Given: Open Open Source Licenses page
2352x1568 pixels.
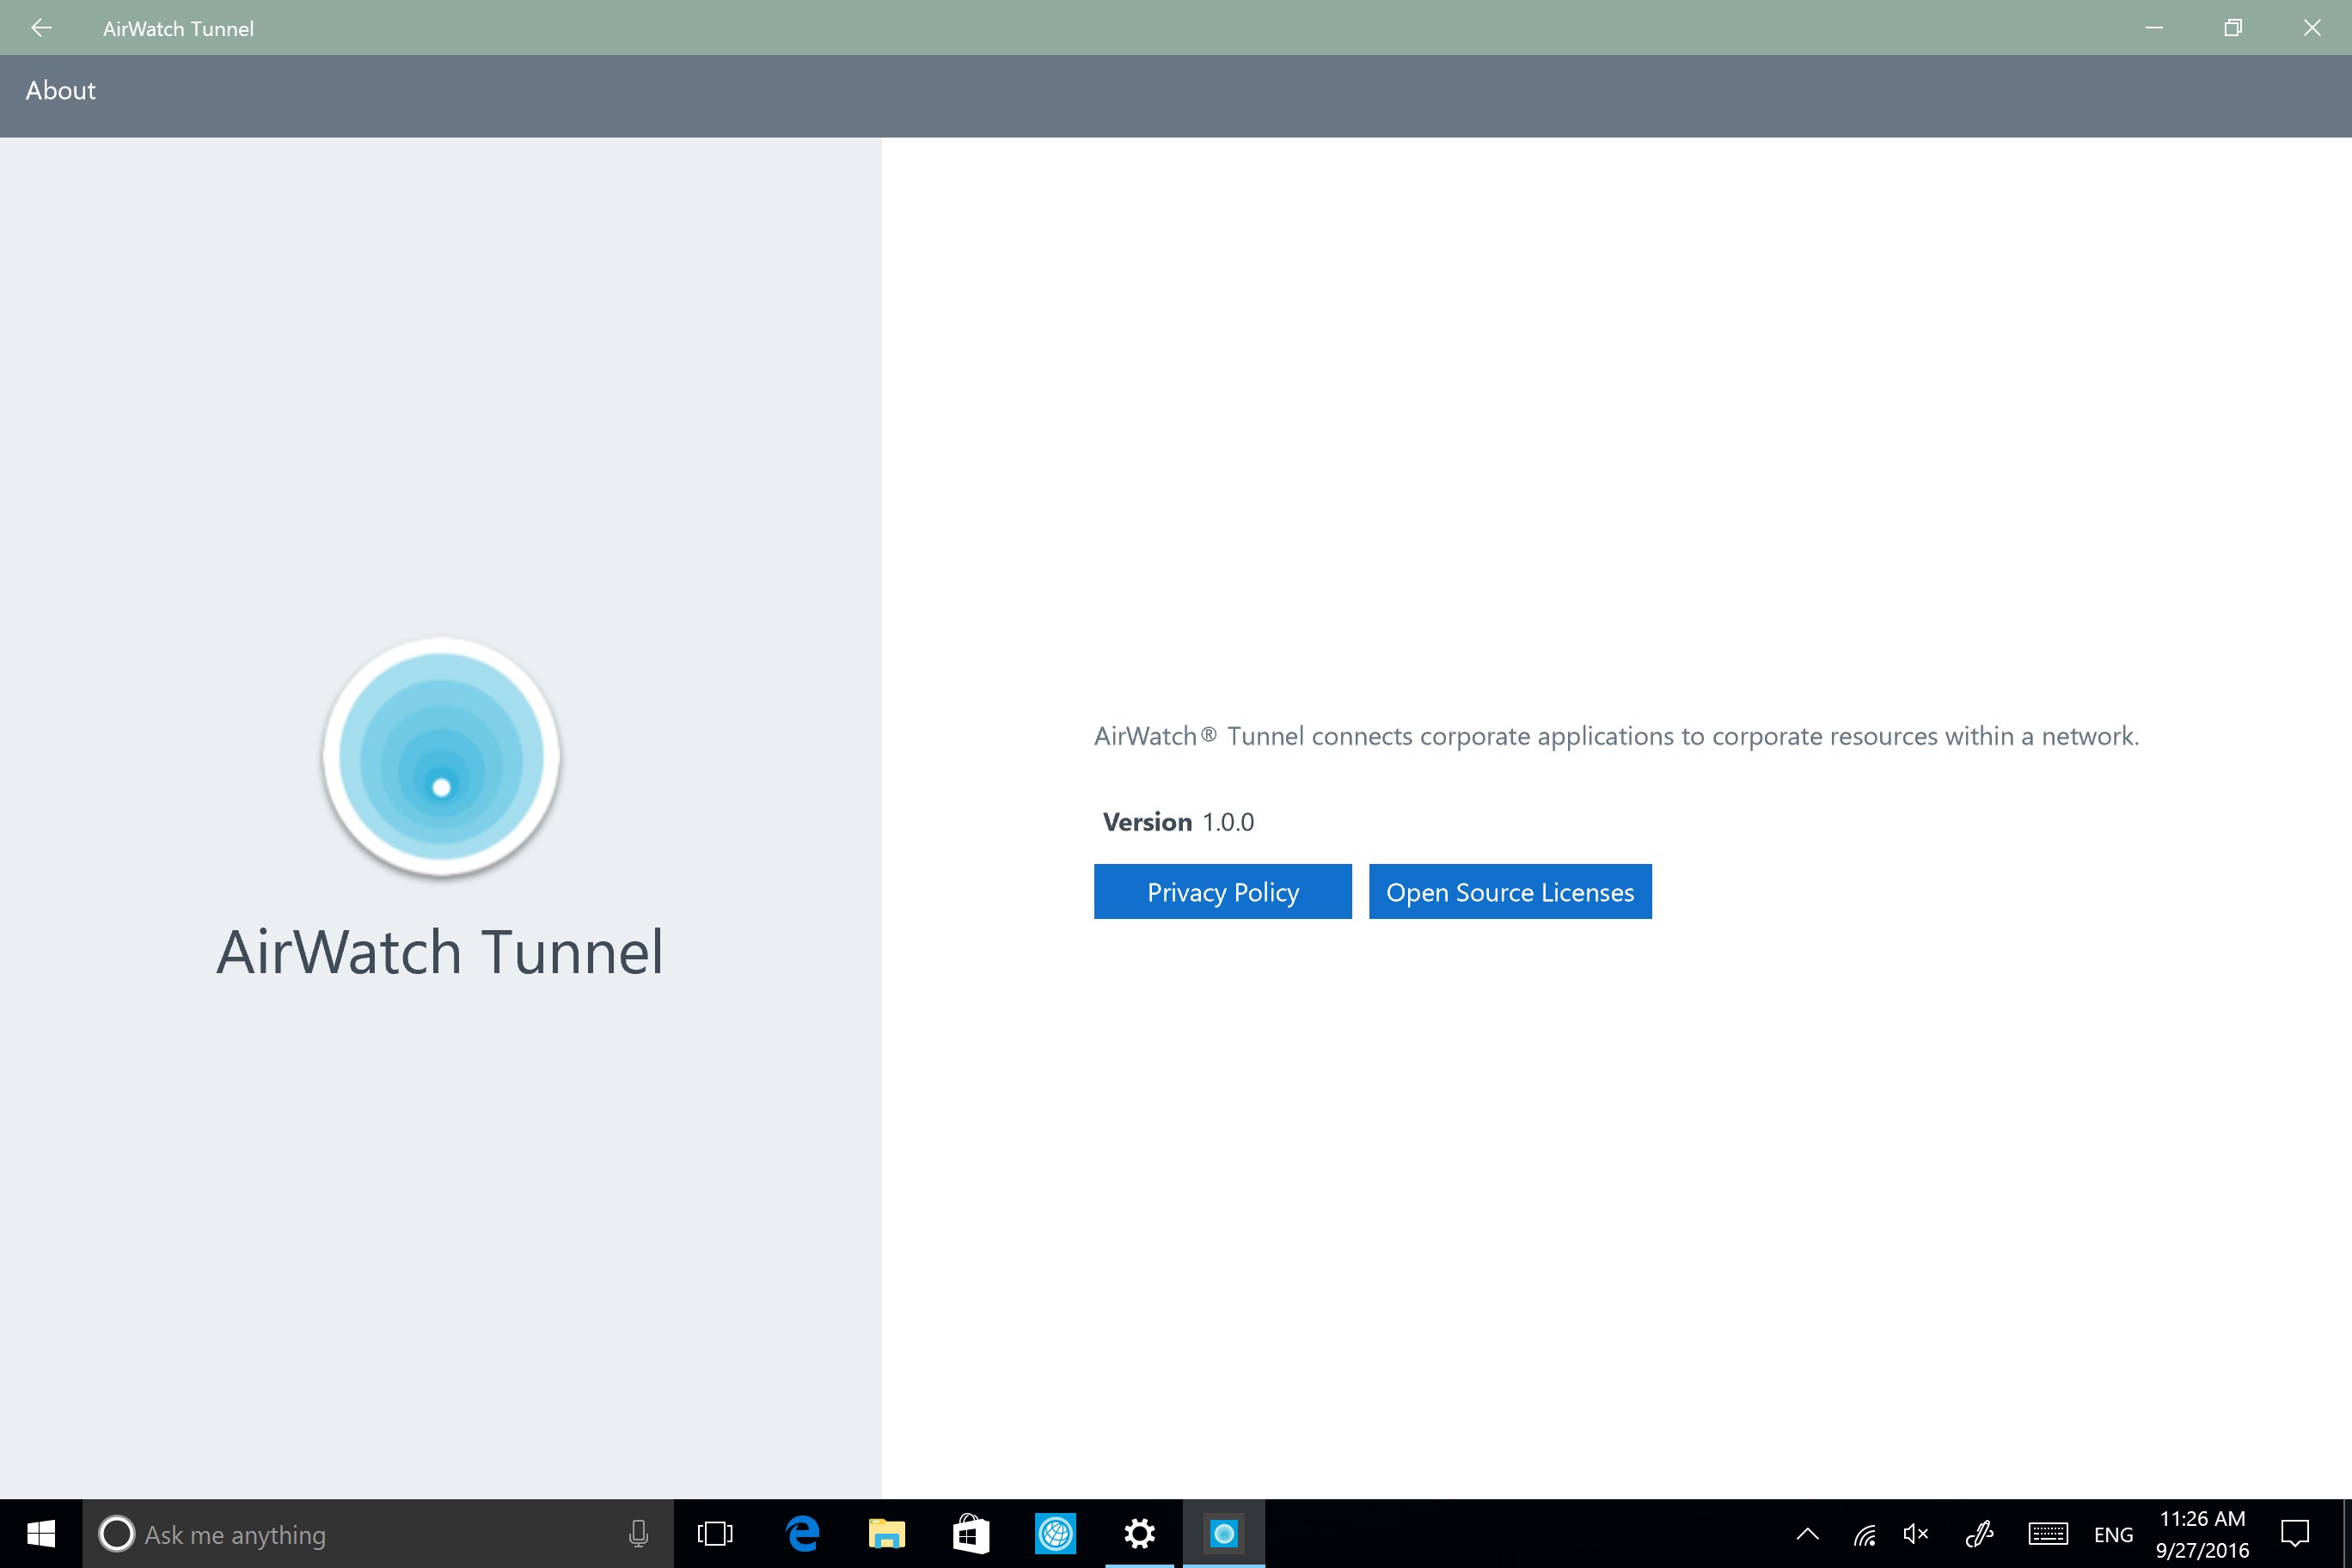Looking at the screenshot, I should click(1510, 891).
